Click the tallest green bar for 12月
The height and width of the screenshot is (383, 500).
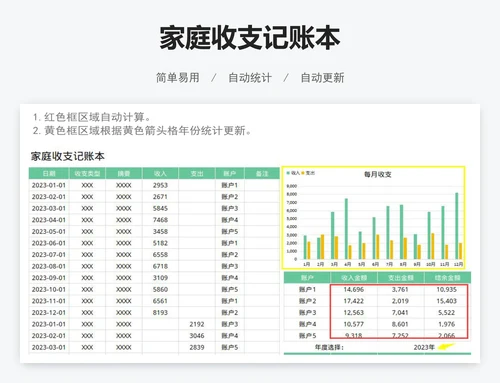pos(457,226)
